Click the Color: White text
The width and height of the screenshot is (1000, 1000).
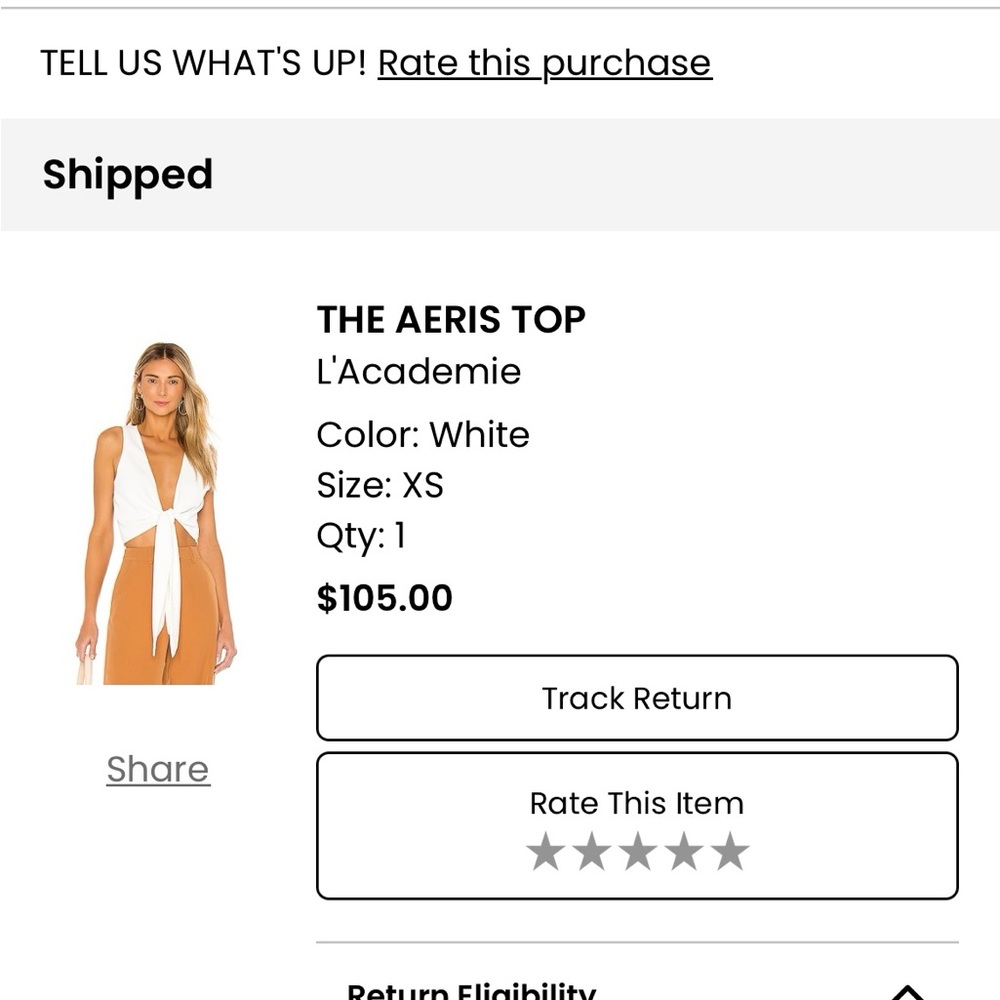coord(423,435)
